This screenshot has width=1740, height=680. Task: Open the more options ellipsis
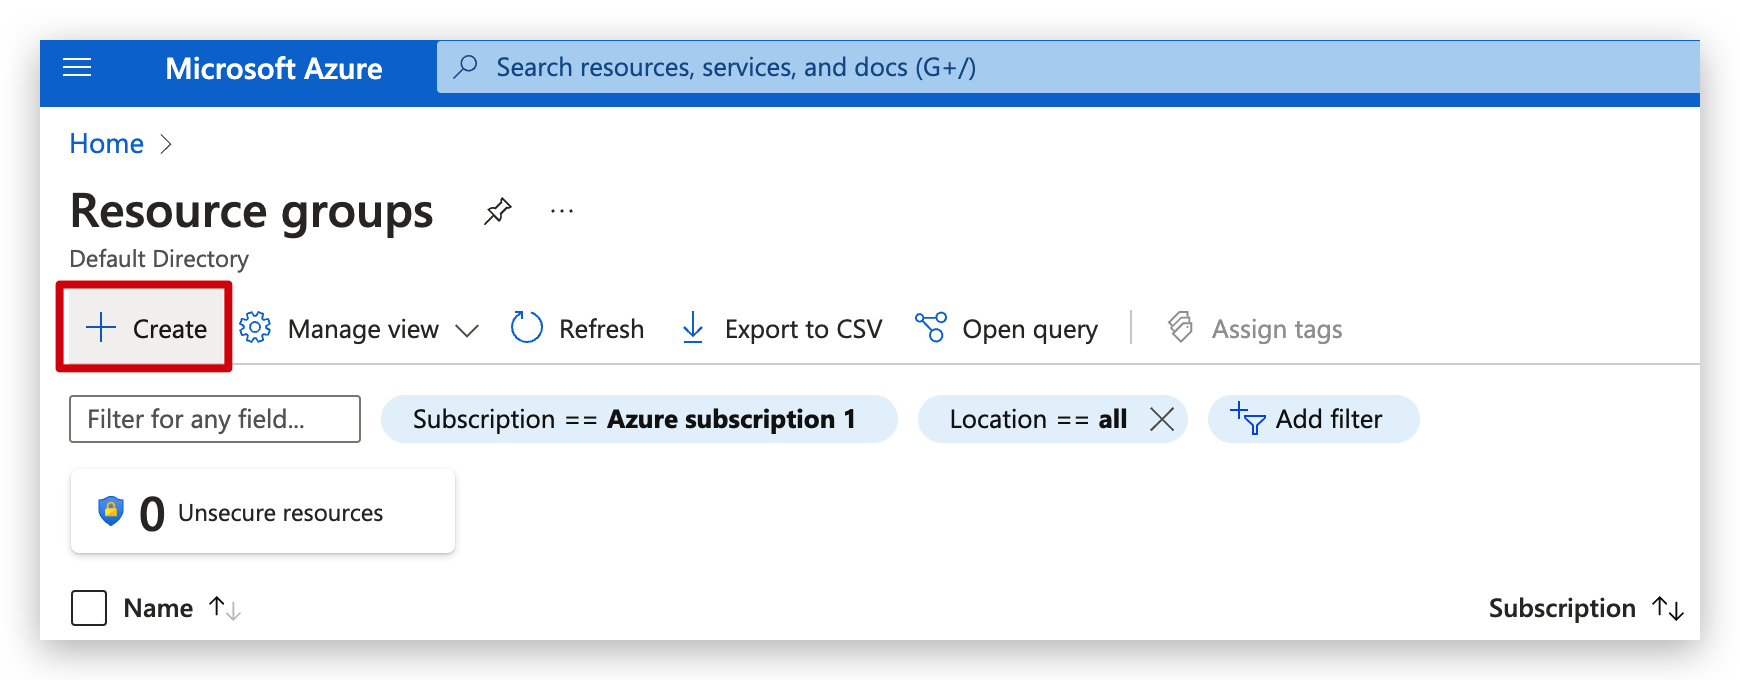[x=562, y=211]
